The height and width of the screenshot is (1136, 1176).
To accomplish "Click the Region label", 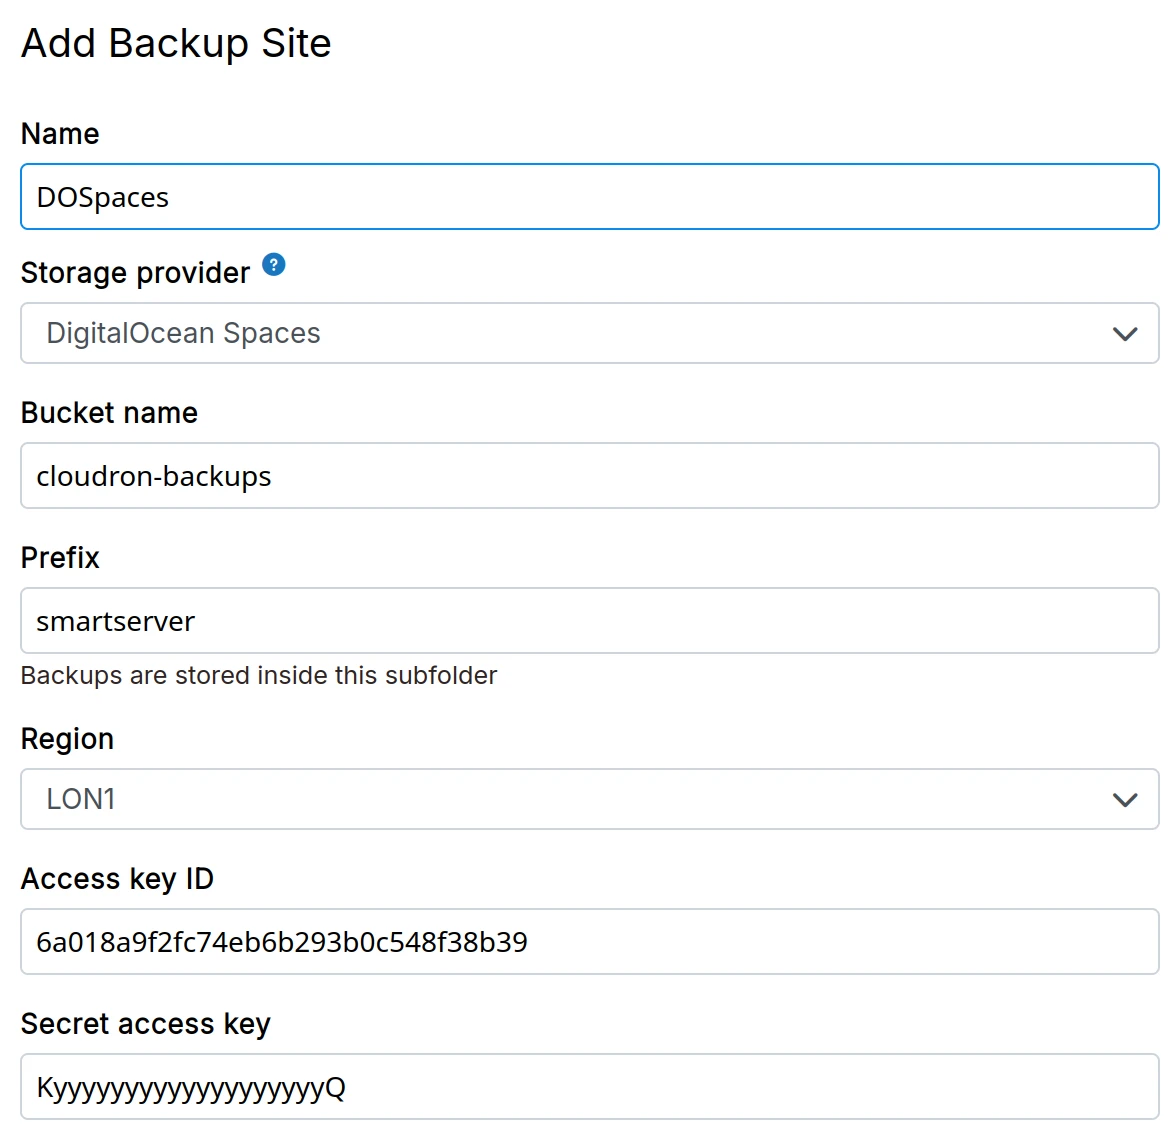I will tap(67, 740).
